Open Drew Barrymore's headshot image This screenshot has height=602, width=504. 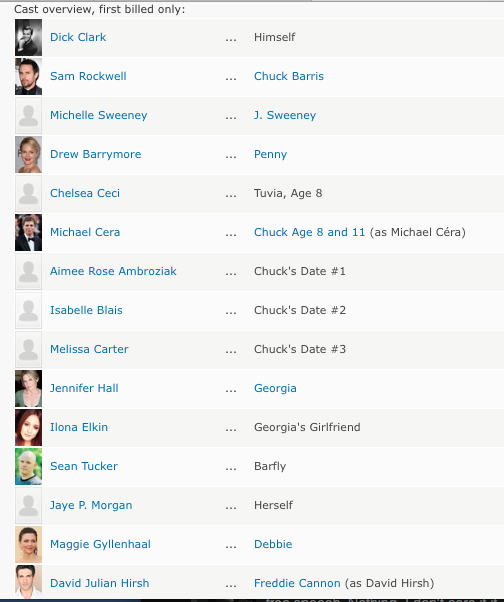tap(28, 154)
